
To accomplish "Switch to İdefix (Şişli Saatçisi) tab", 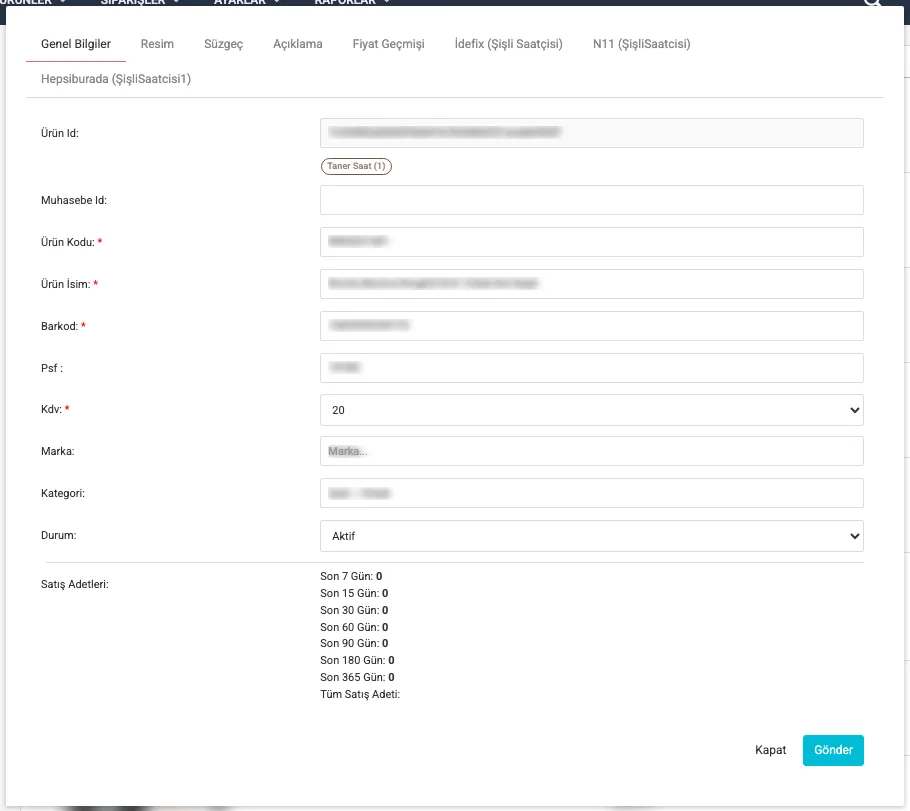I will click(x=508, y=44).
